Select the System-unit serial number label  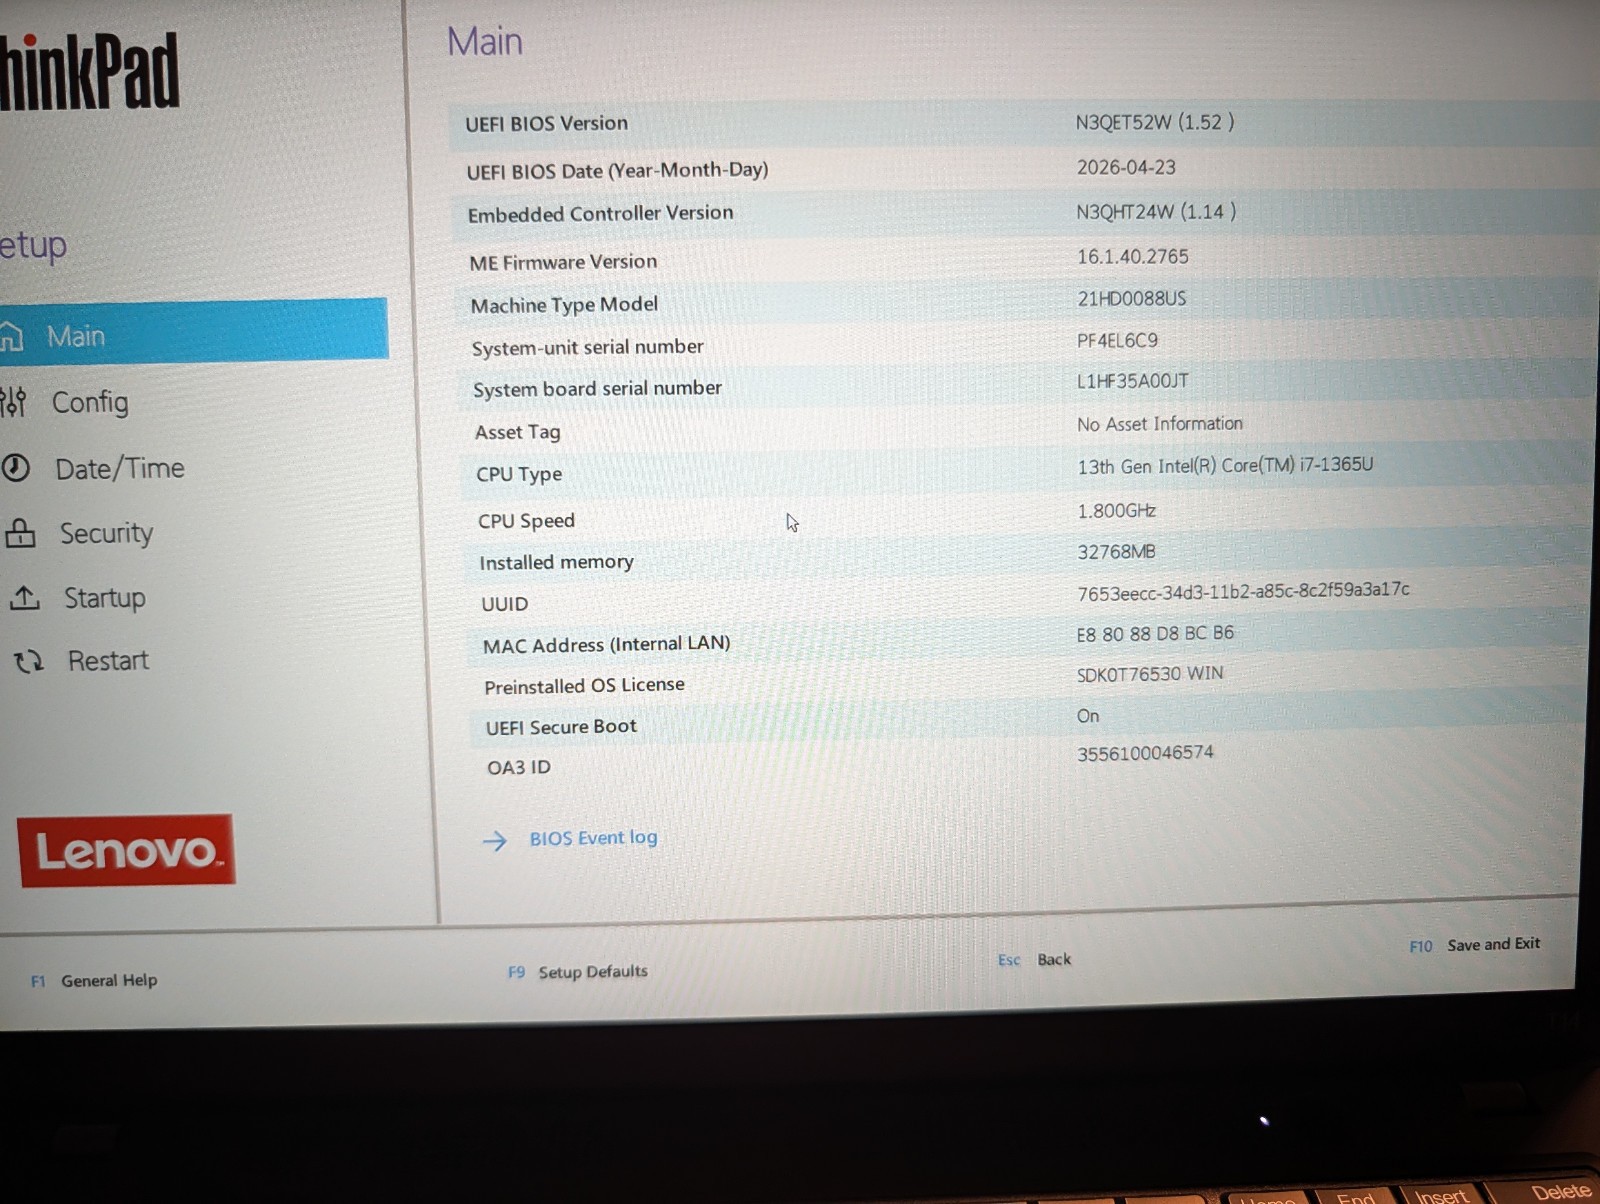tap(588, 348)
